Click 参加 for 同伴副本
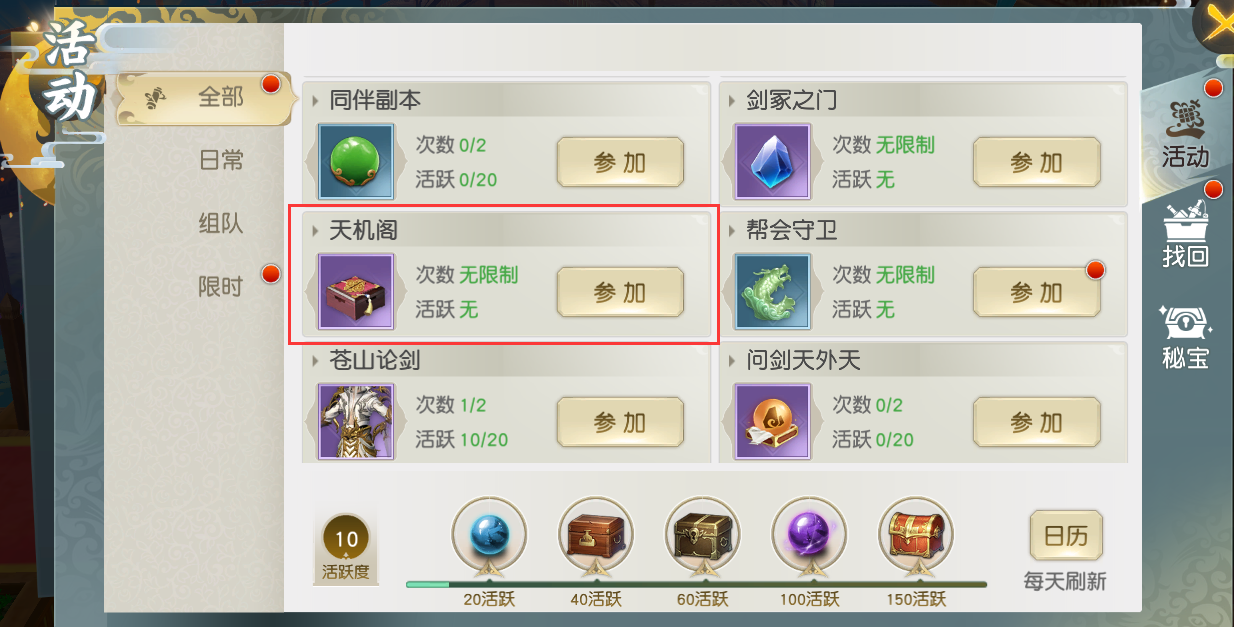 [620, 162]
